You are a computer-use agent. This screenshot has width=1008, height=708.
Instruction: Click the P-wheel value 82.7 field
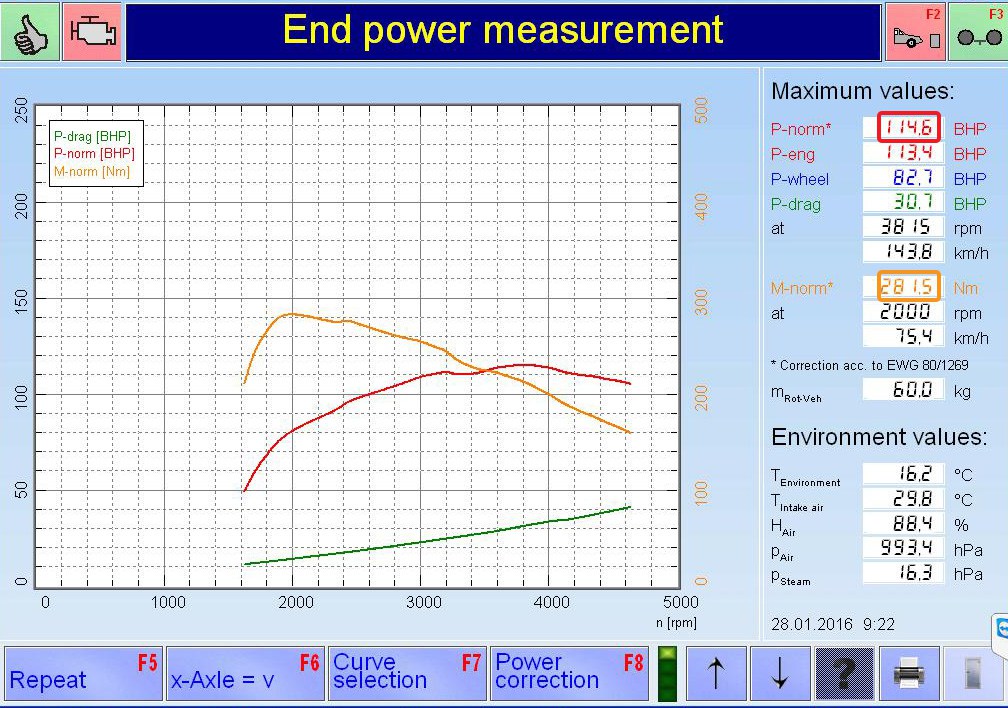coord(903,177)
